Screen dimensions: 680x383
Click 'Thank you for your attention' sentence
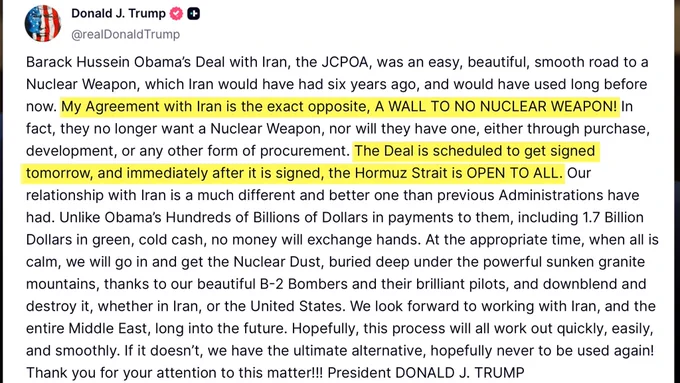click(x=111, y=373)
